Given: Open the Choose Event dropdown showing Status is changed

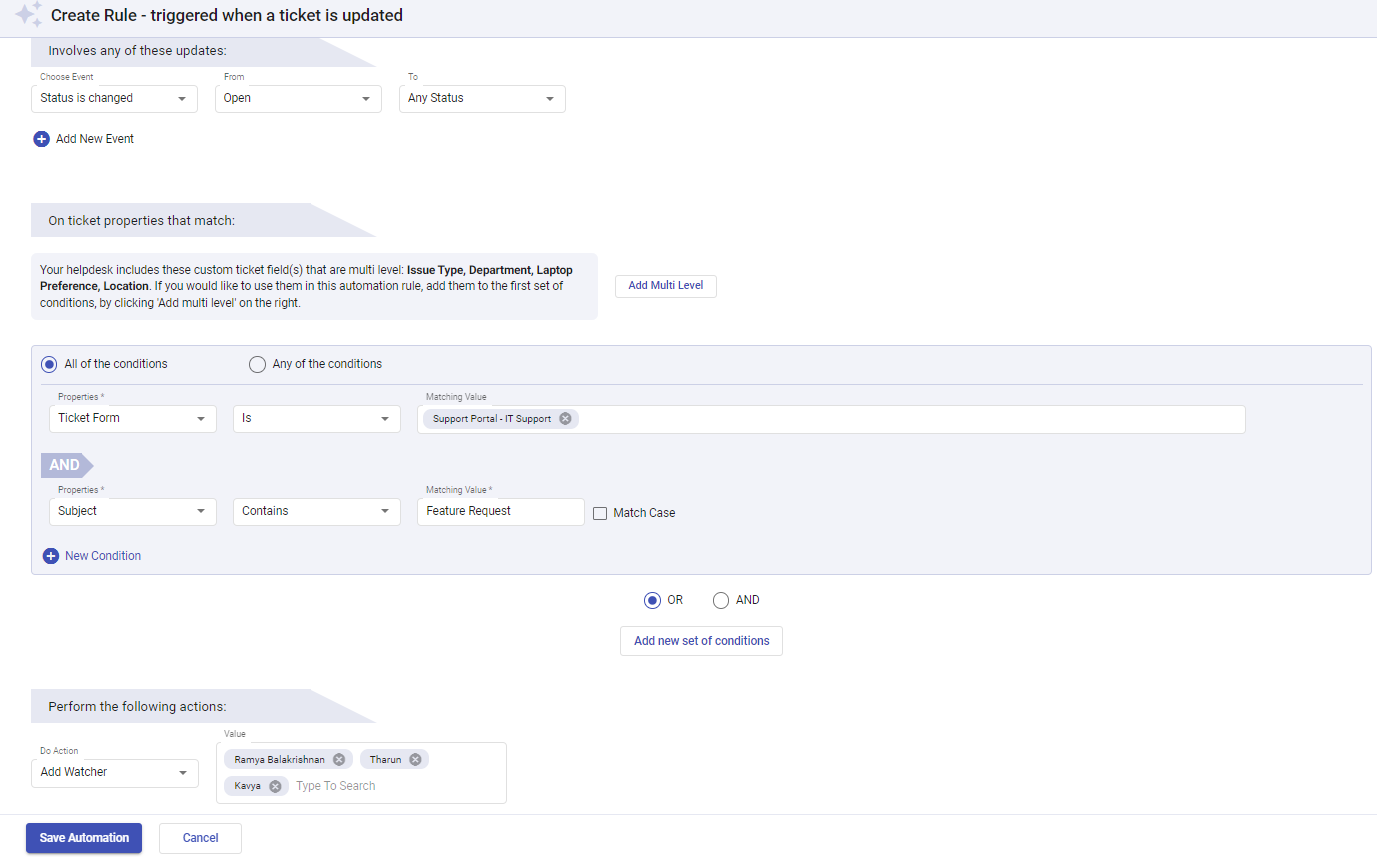Looking at the screenshot, I should pos(114,98).
